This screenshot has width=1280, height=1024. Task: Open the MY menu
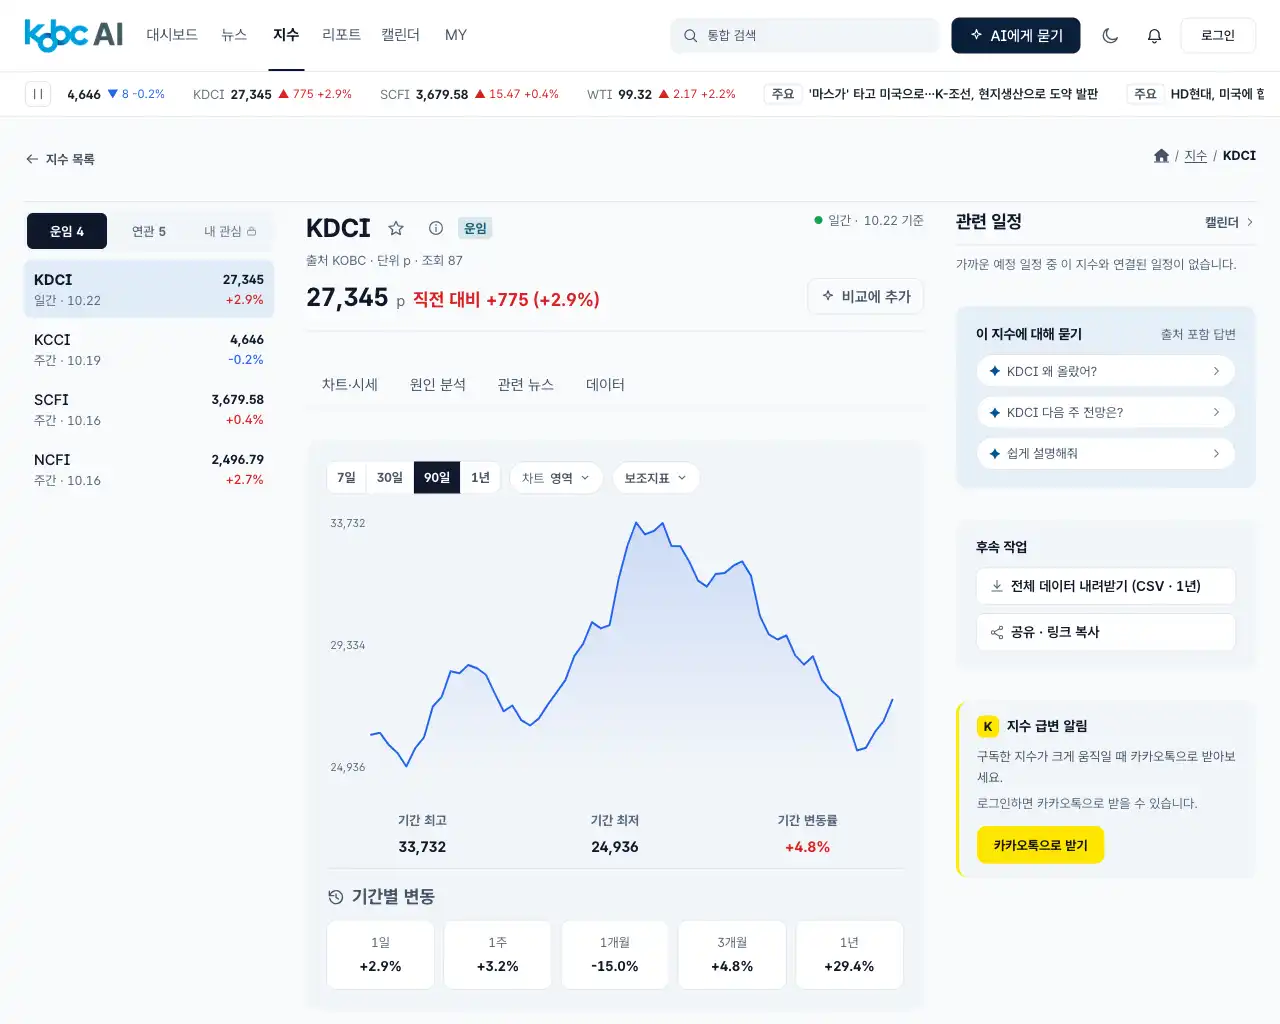456,35
